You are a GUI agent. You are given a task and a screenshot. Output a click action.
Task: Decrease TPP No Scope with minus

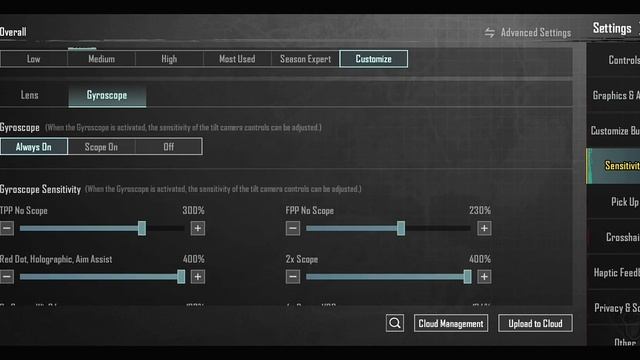coord(7,228)
